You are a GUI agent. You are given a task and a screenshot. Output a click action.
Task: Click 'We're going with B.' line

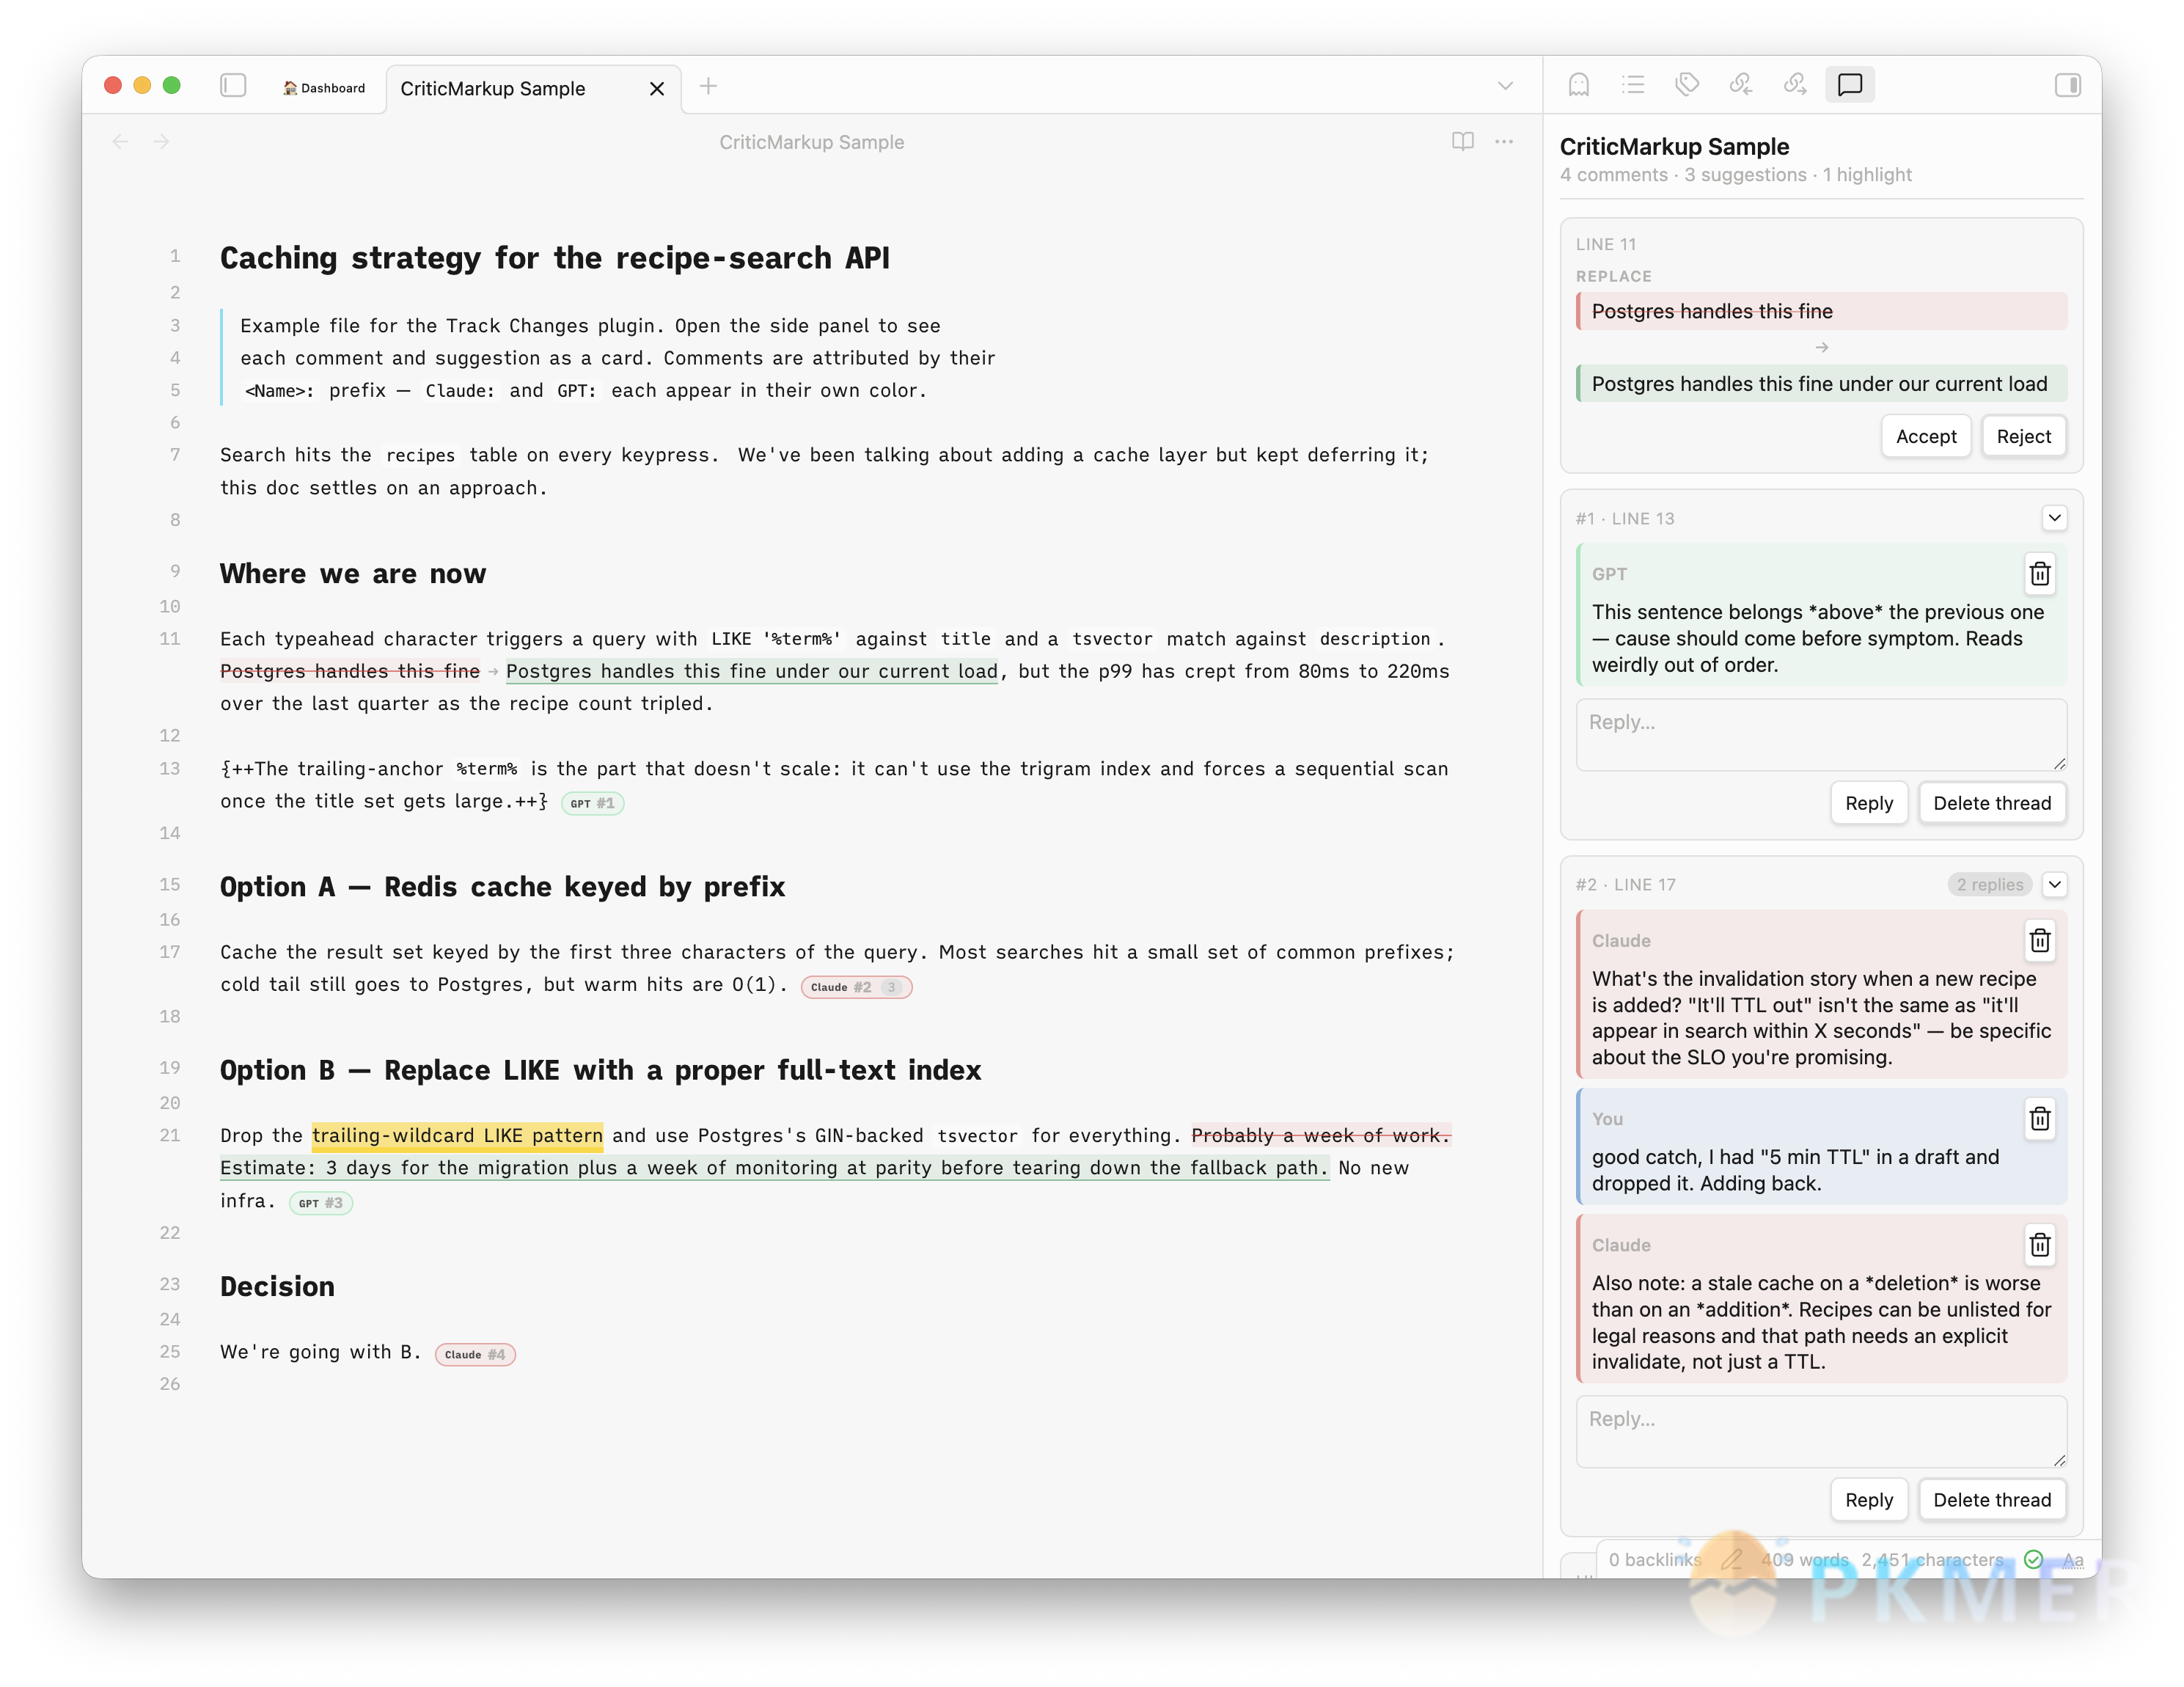(x=320, y=1352)
